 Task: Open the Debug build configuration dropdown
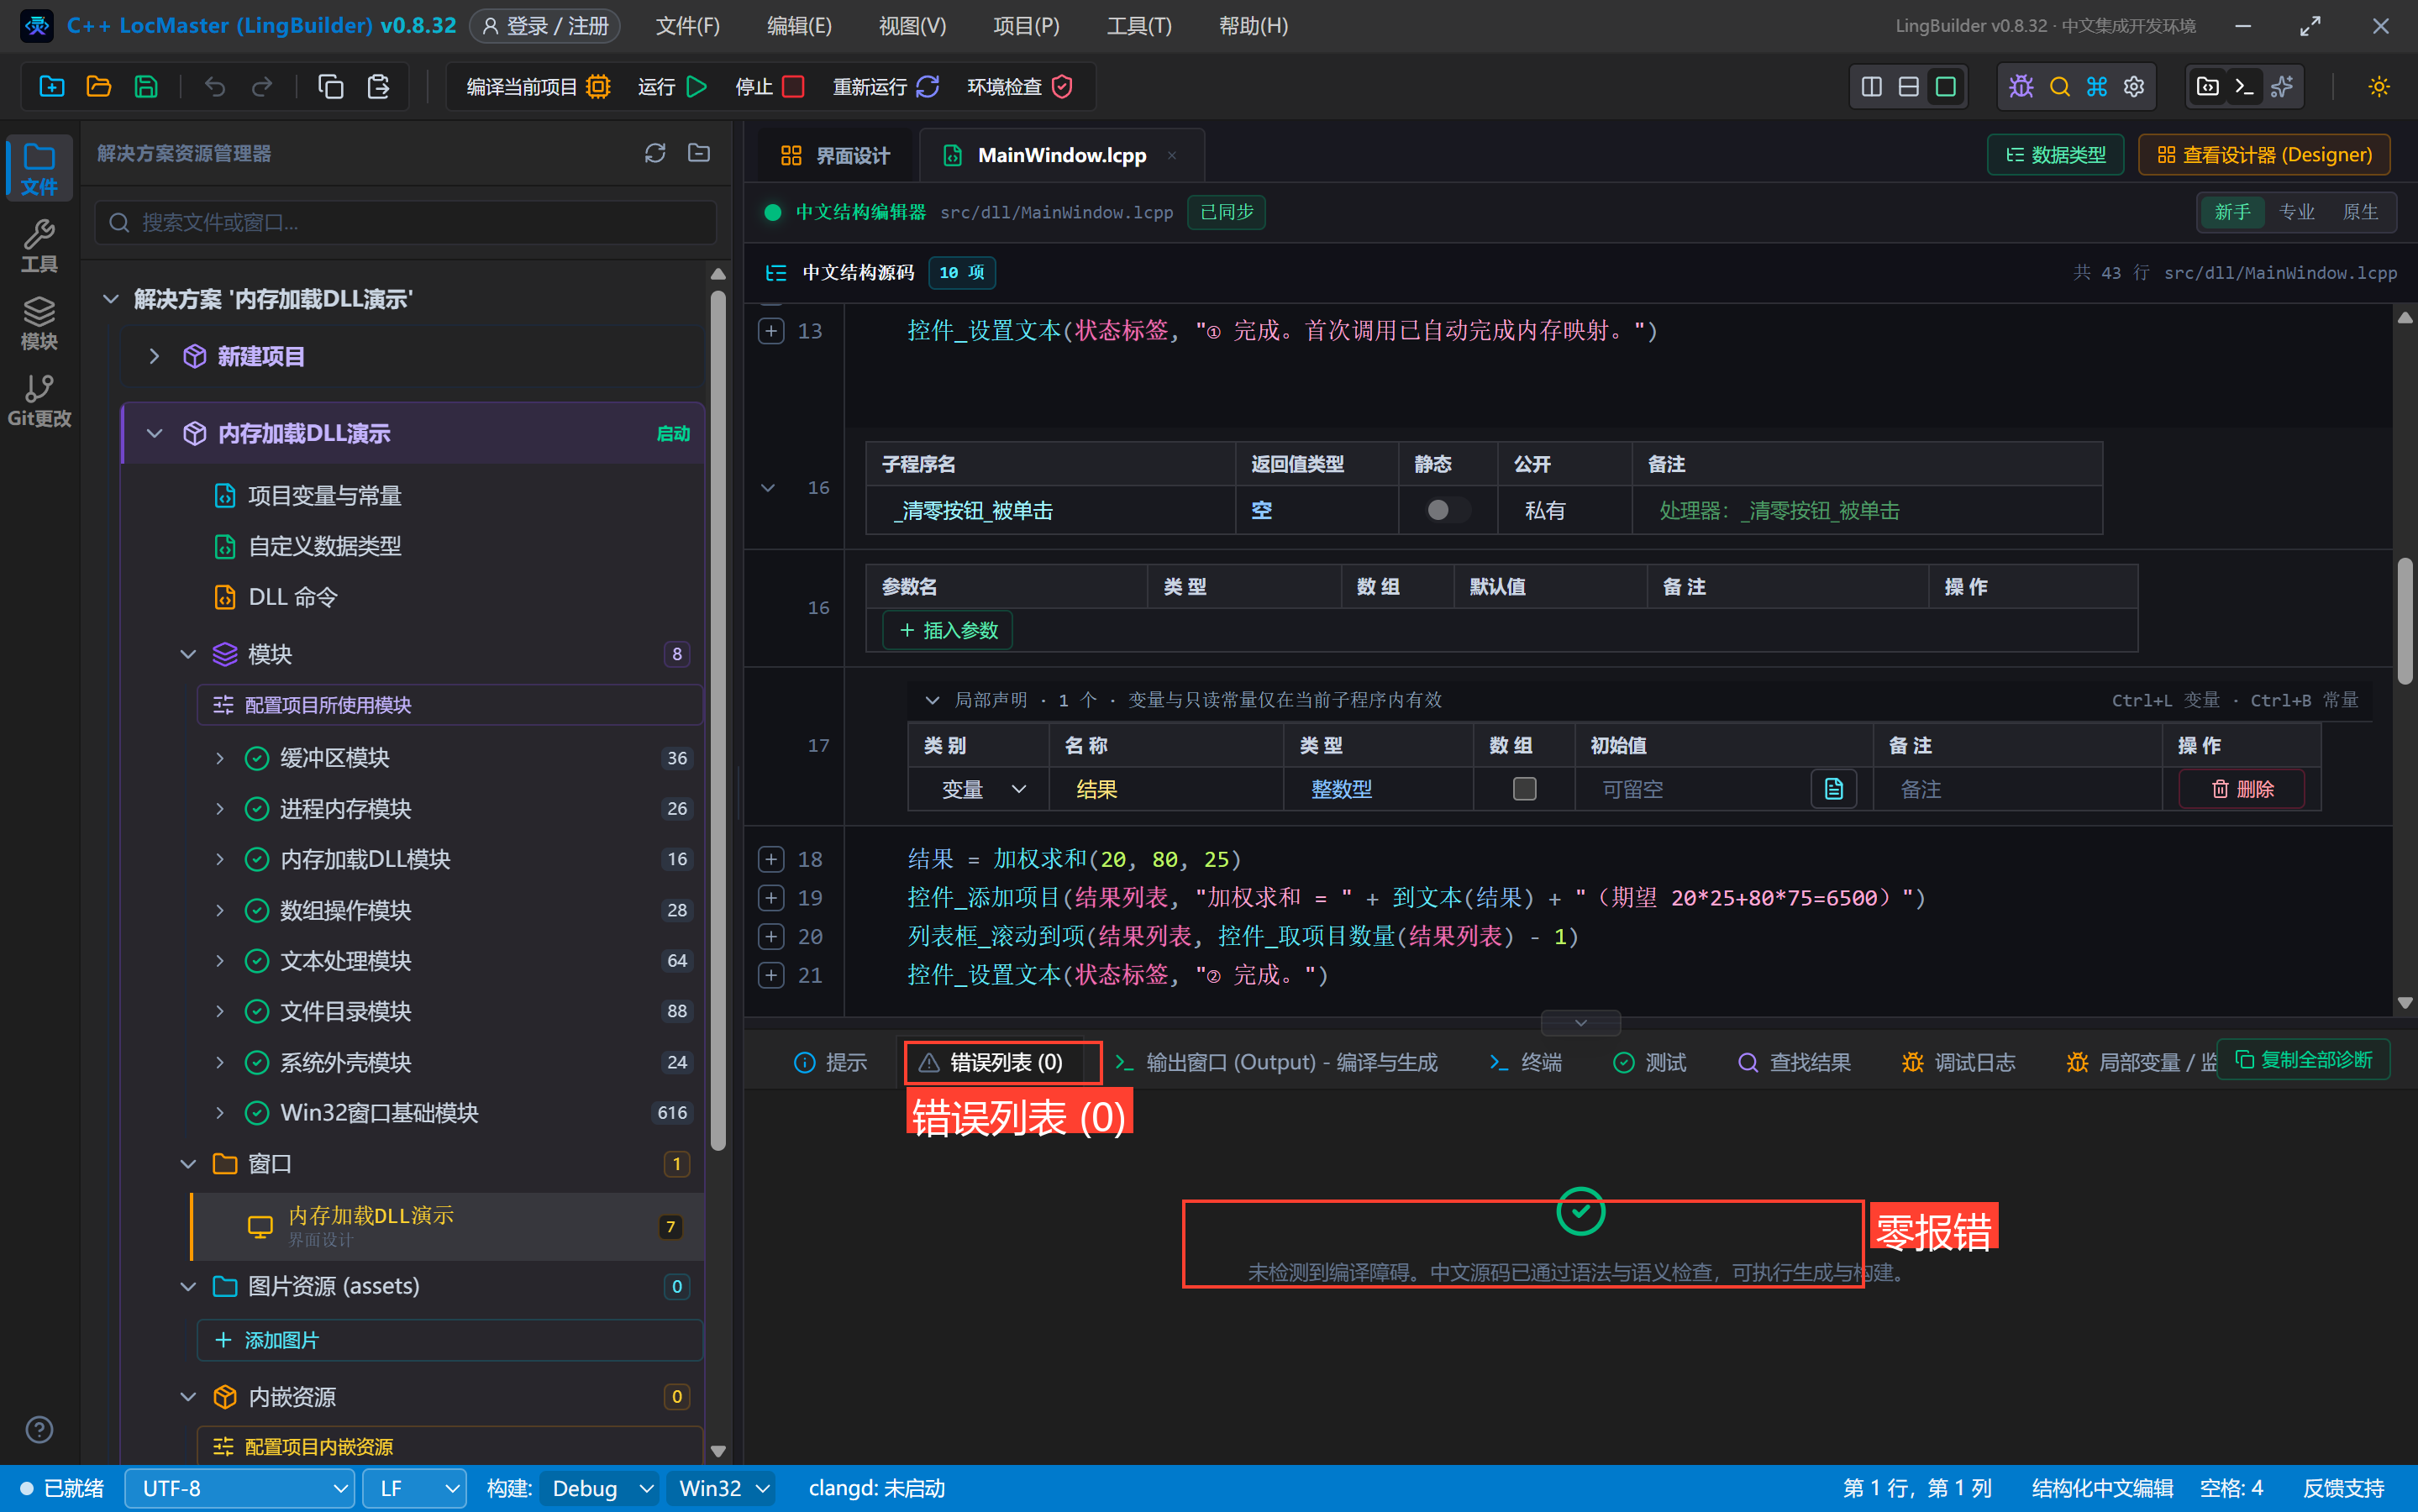[x=599, y=1488]
